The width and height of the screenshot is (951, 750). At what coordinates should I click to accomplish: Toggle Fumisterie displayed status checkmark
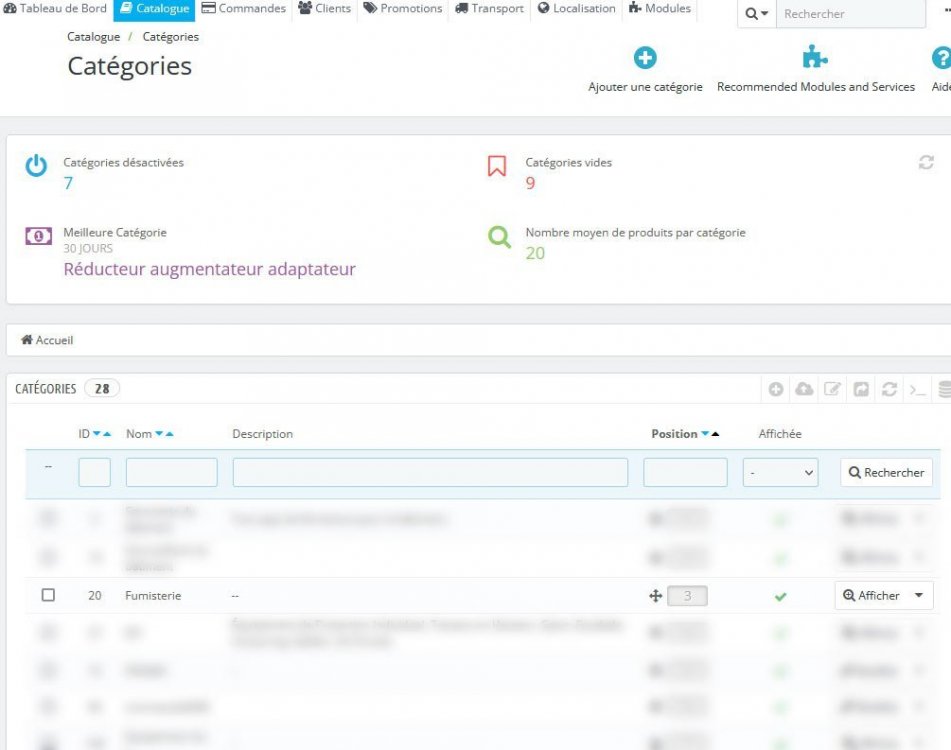point(780,597)
